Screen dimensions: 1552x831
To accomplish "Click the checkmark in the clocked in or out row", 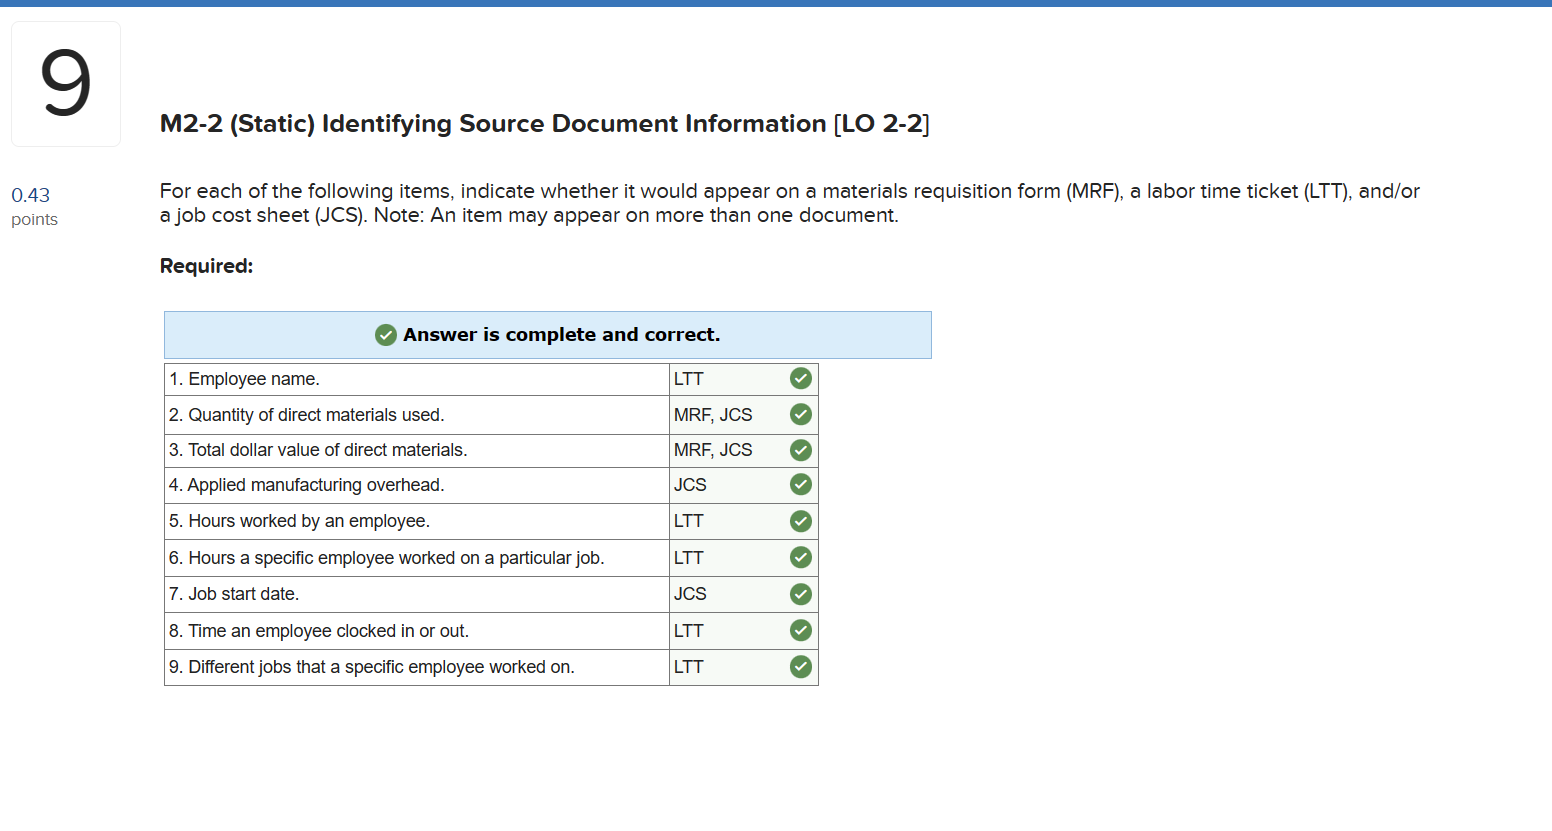I will (x=801, y=630).
